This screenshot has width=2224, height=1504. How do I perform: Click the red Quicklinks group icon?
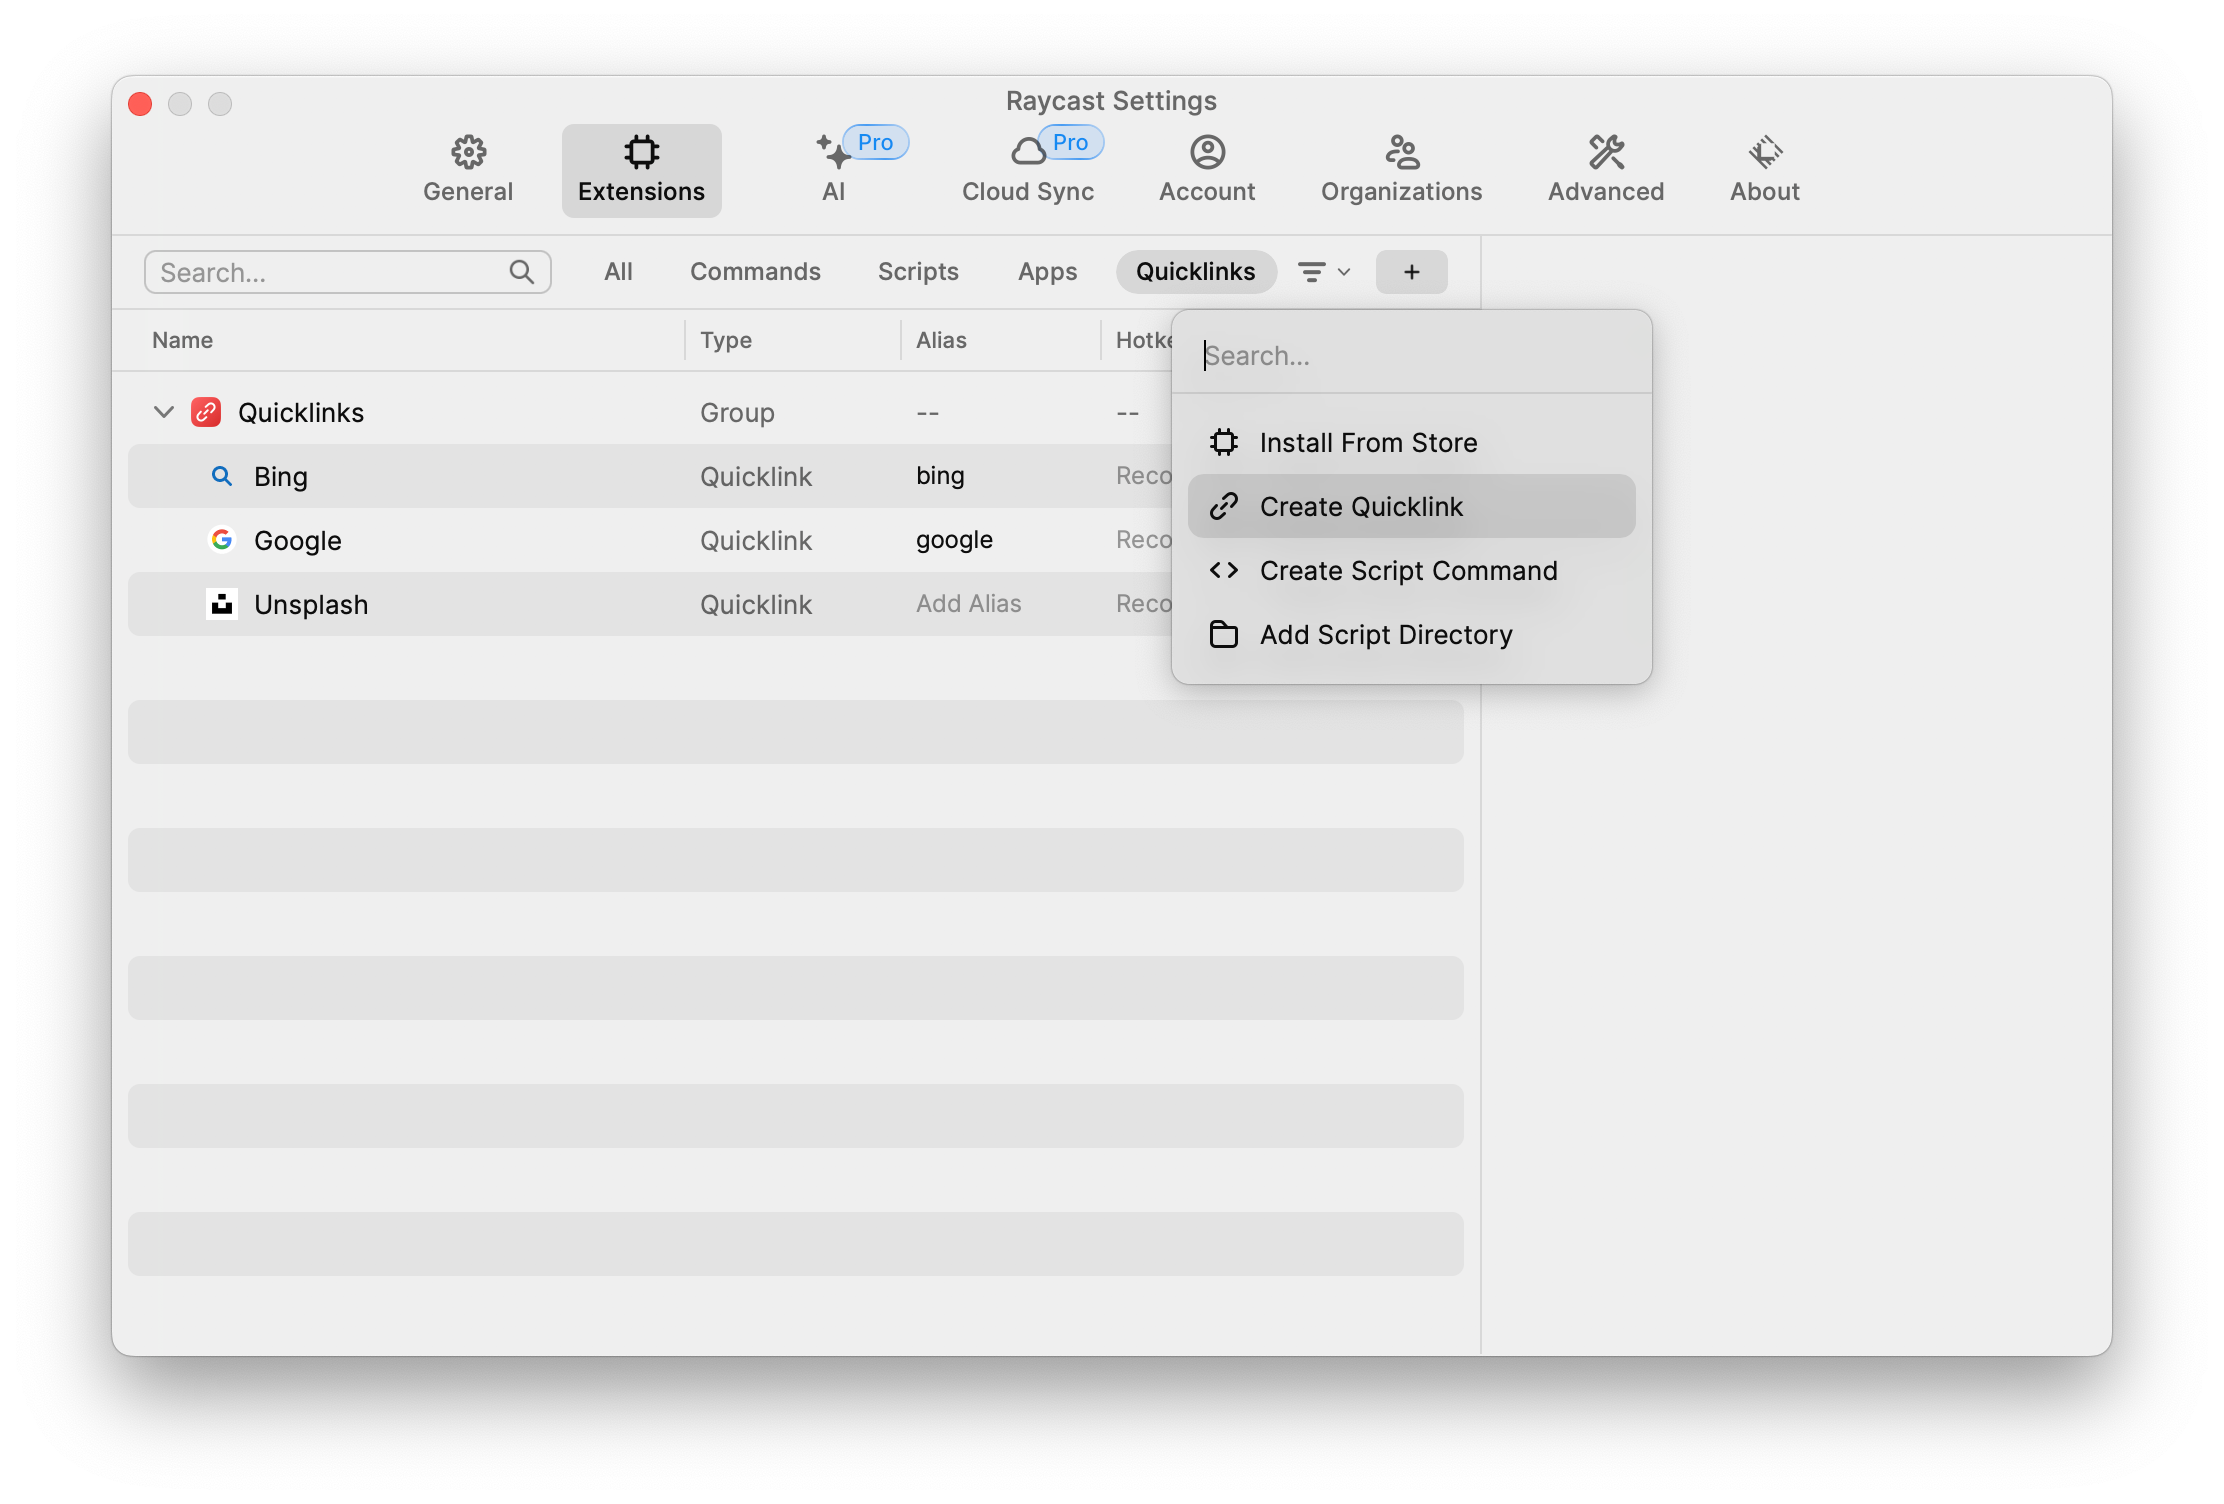[x=206, y=412]
